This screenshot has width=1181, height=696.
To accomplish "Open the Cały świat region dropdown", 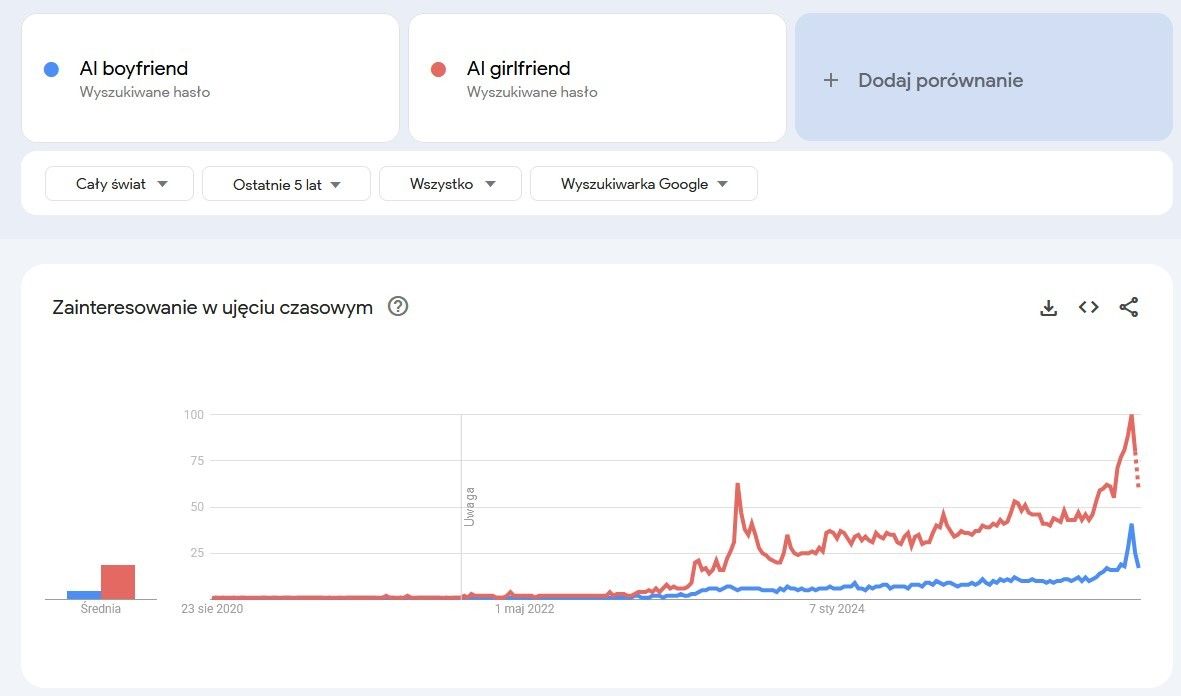I will tap(119, 184).
